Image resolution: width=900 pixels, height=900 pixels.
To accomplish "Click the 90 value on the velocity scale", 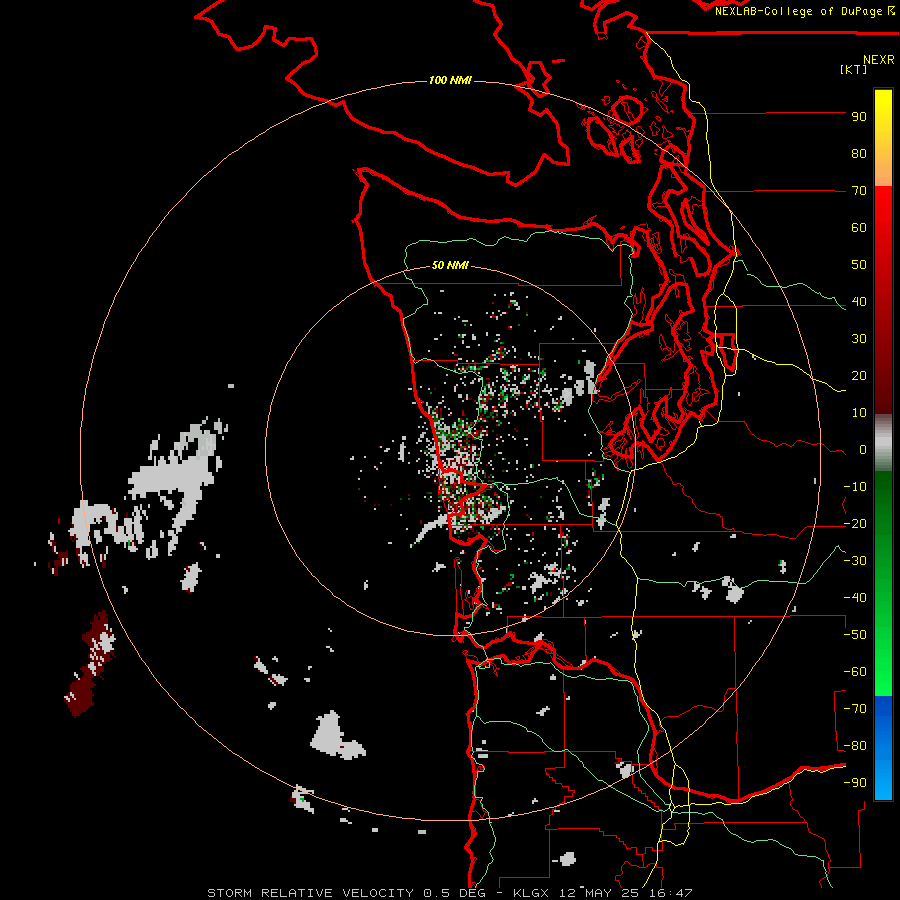I will (859, 117).
